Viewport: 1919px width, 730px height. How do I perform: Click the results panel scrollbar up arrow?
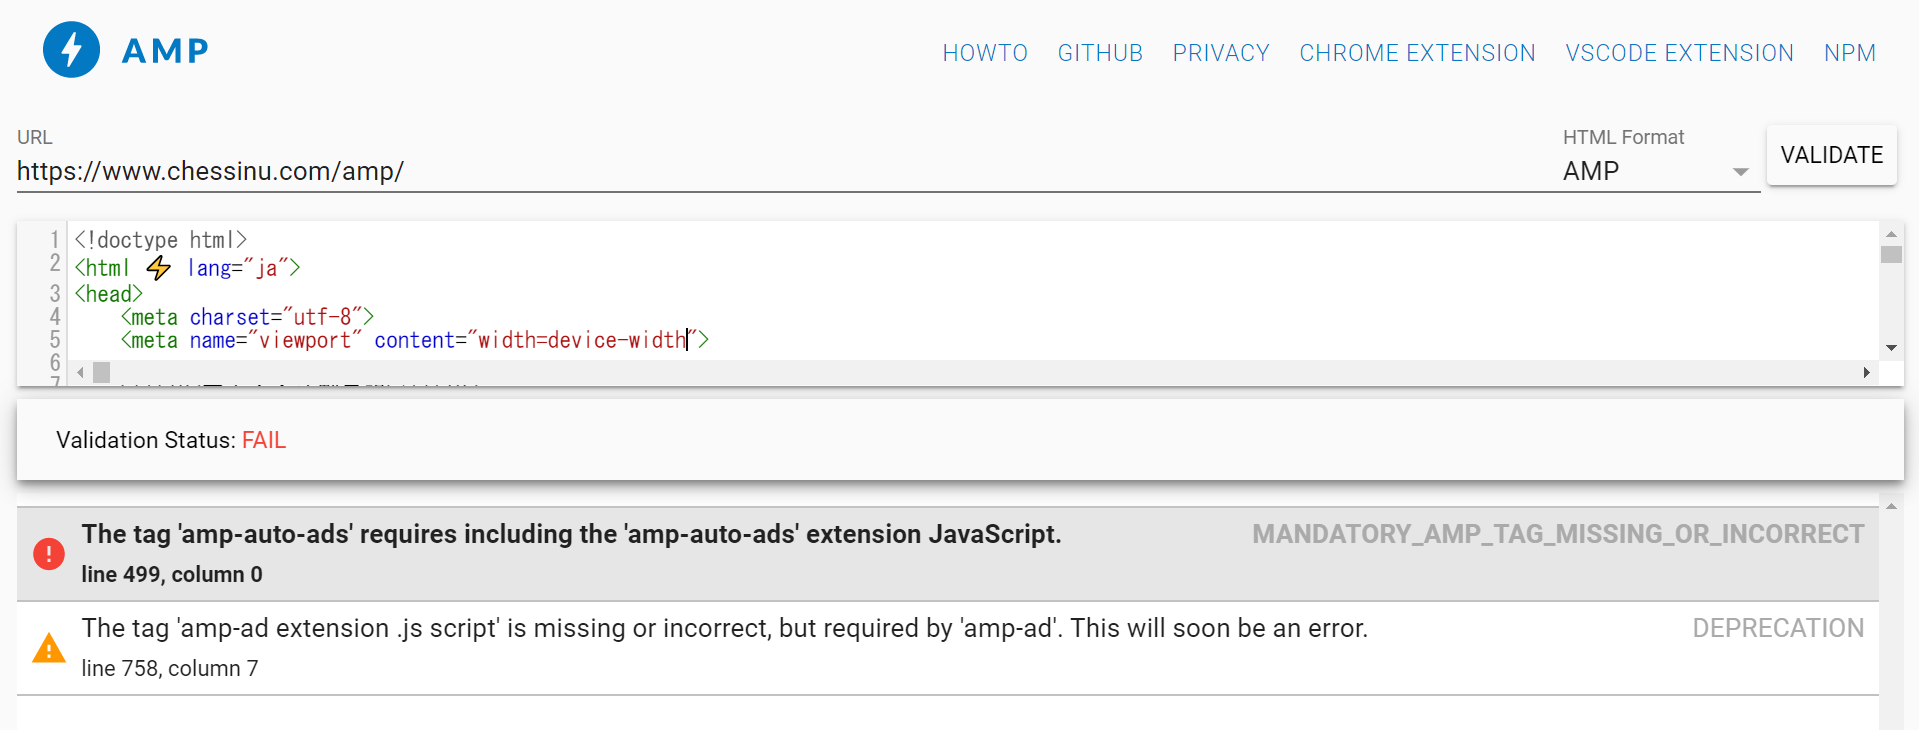[x=1891, y=506]
